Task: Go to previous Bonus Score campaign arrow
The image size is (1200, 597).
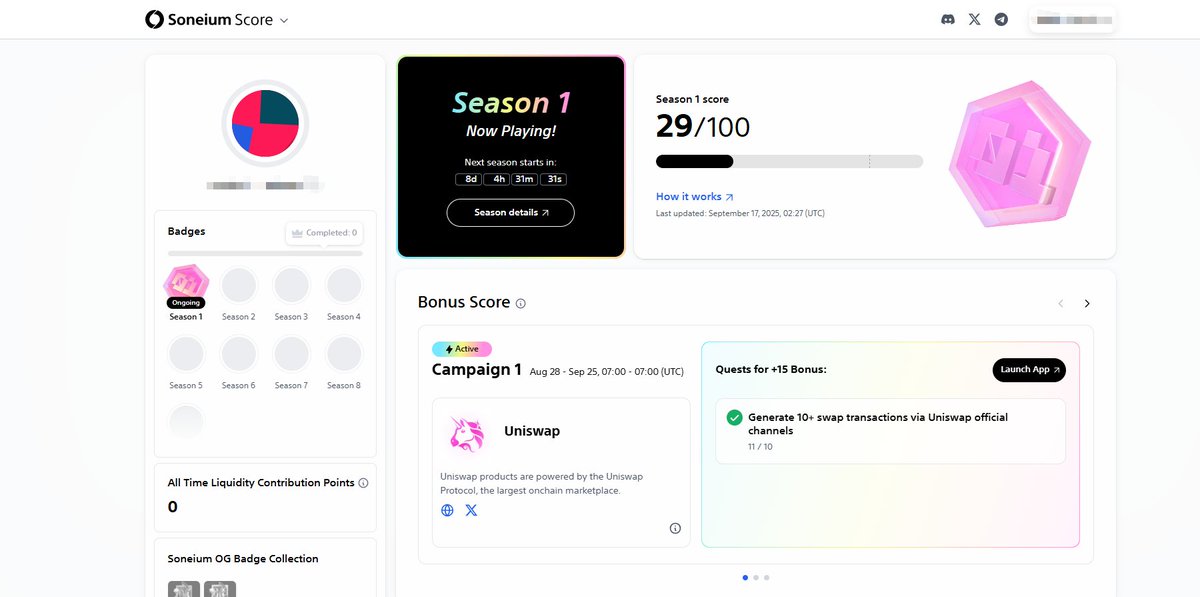Action: (1061, 303)
